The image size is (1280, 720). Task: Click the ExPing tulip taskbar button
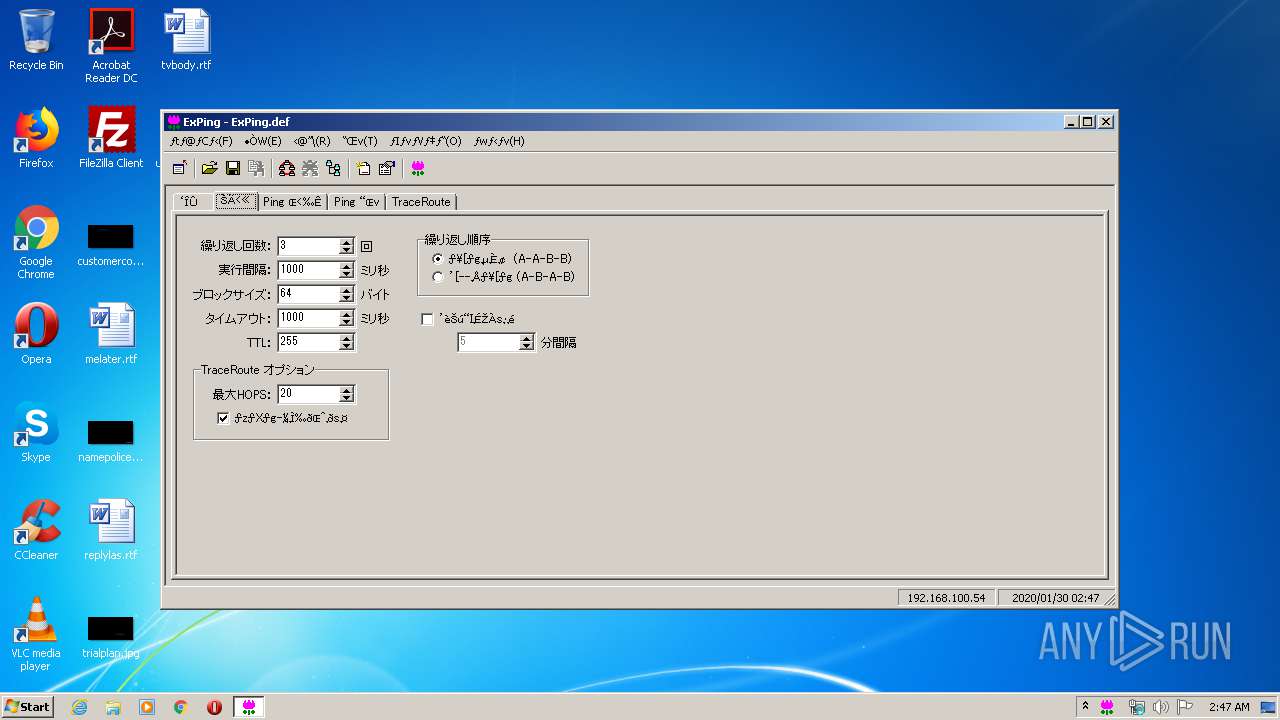(249, 707)
